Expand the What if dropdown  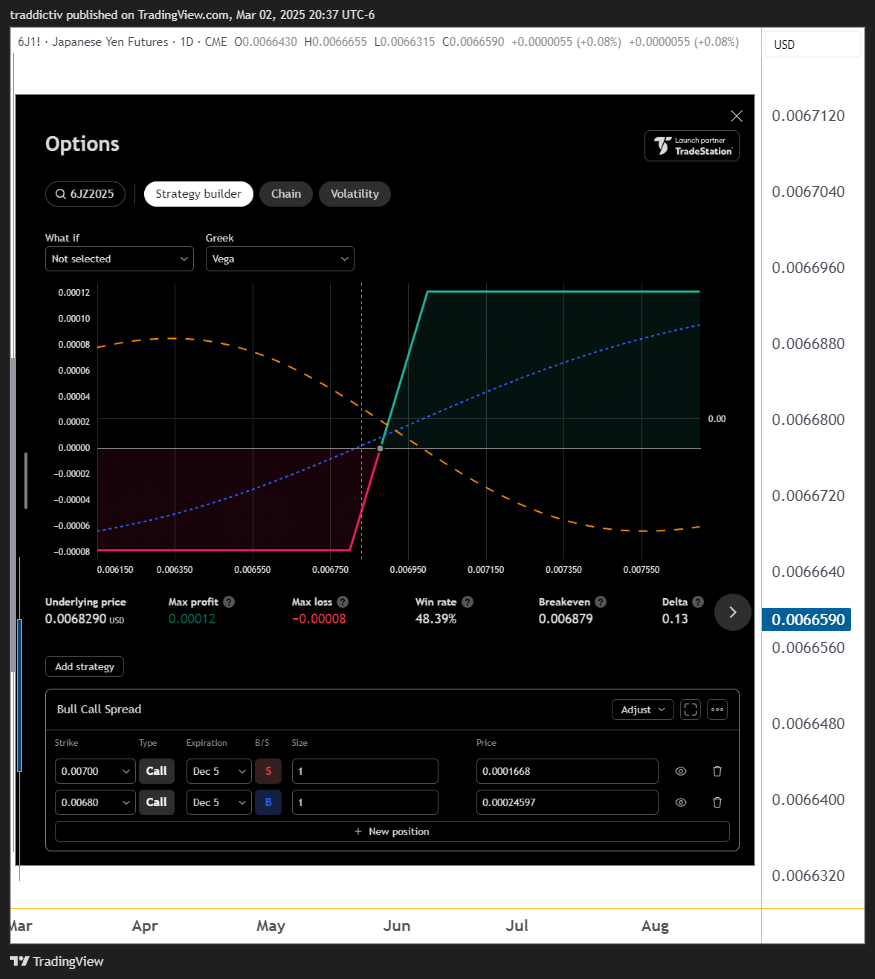(119, 258)
